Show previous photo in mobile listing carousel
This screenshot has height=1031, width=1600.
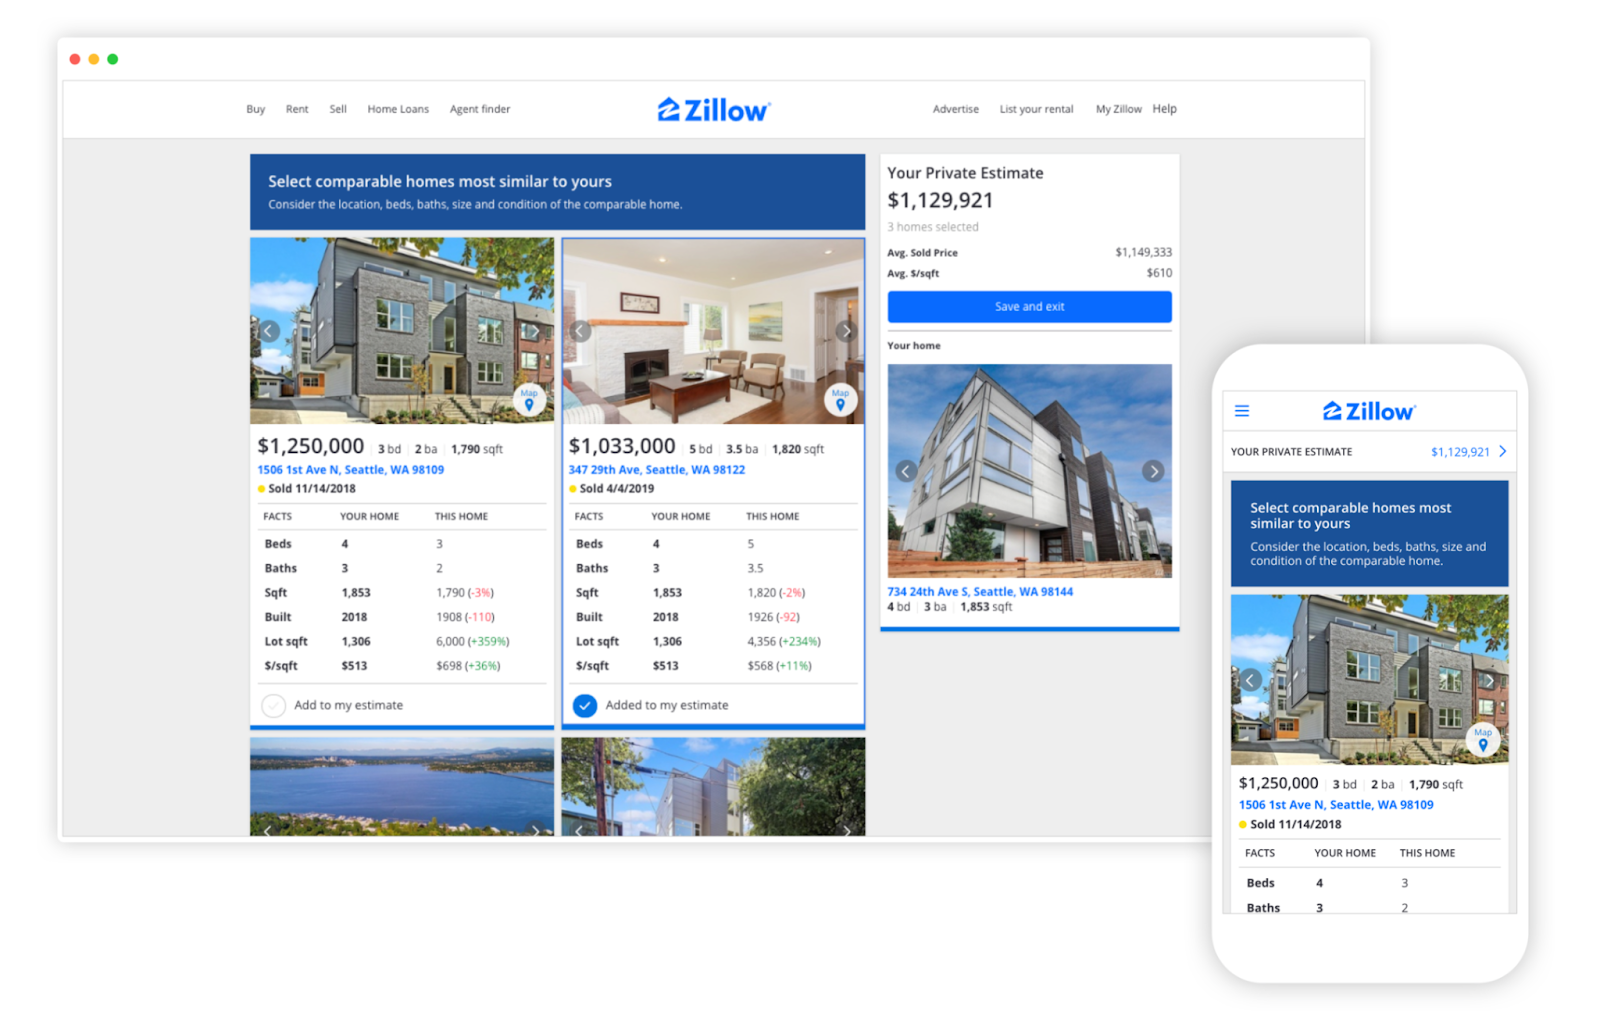tap(1250, 681)
